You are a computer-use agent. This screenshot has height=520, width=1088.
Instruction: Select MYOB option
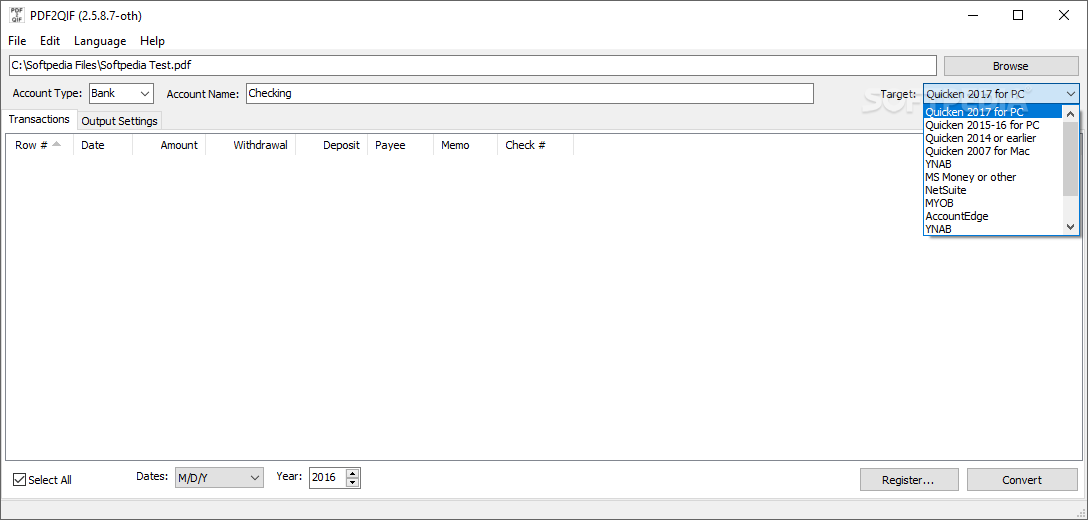pos(993,203)
